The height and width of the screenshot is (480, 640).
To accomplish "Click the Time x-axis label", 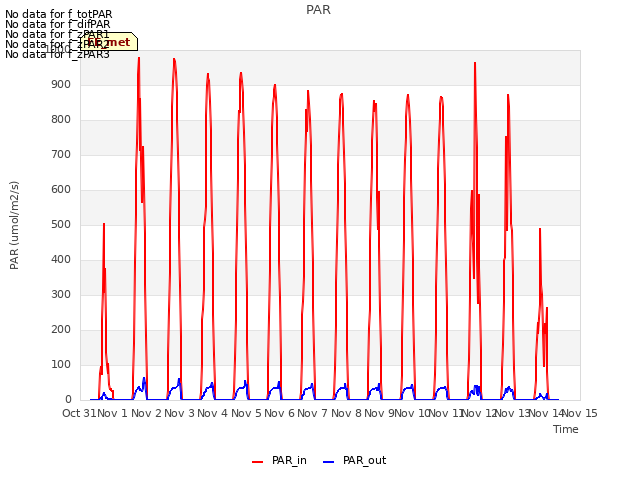I will [566, 429].
